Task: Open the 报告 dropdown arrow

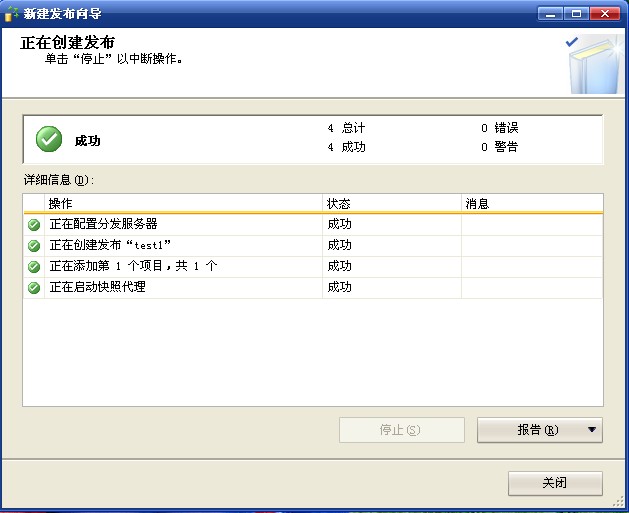Action: pyautogui.click(x=591, y=430)
